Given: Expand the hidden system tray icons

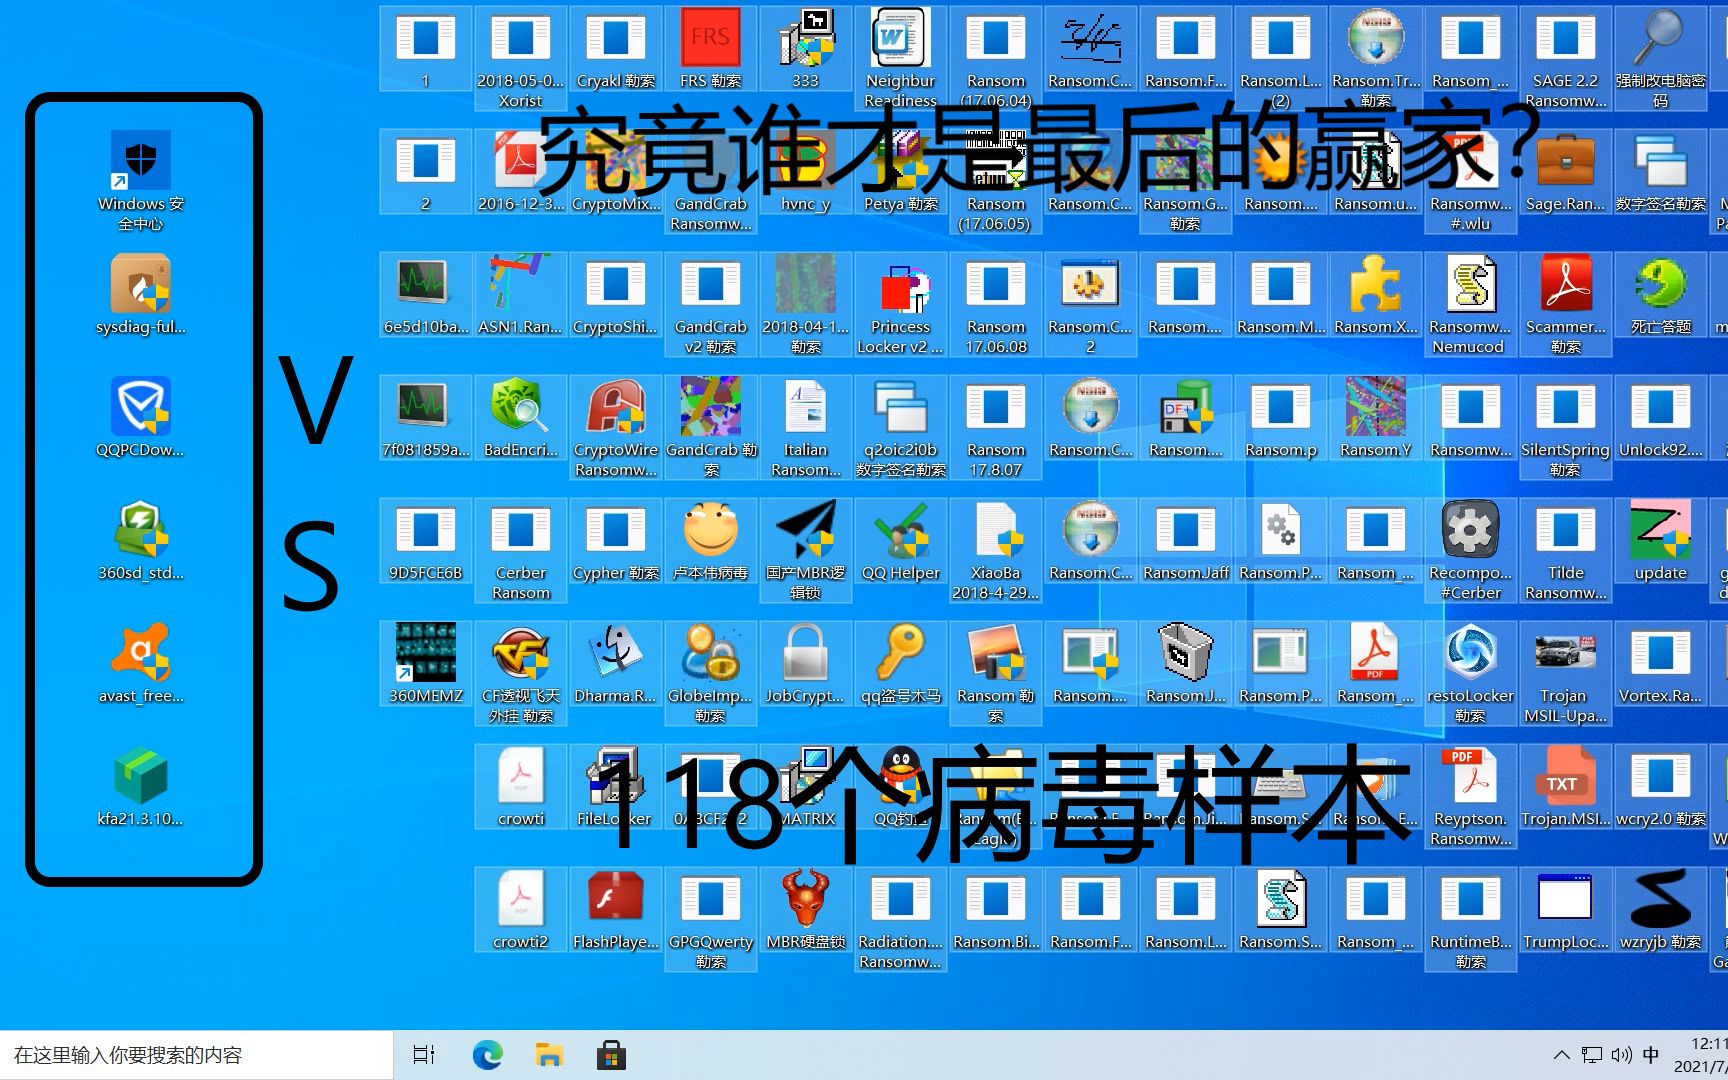Looking at the screenshot, I should coord(1561,1055).
